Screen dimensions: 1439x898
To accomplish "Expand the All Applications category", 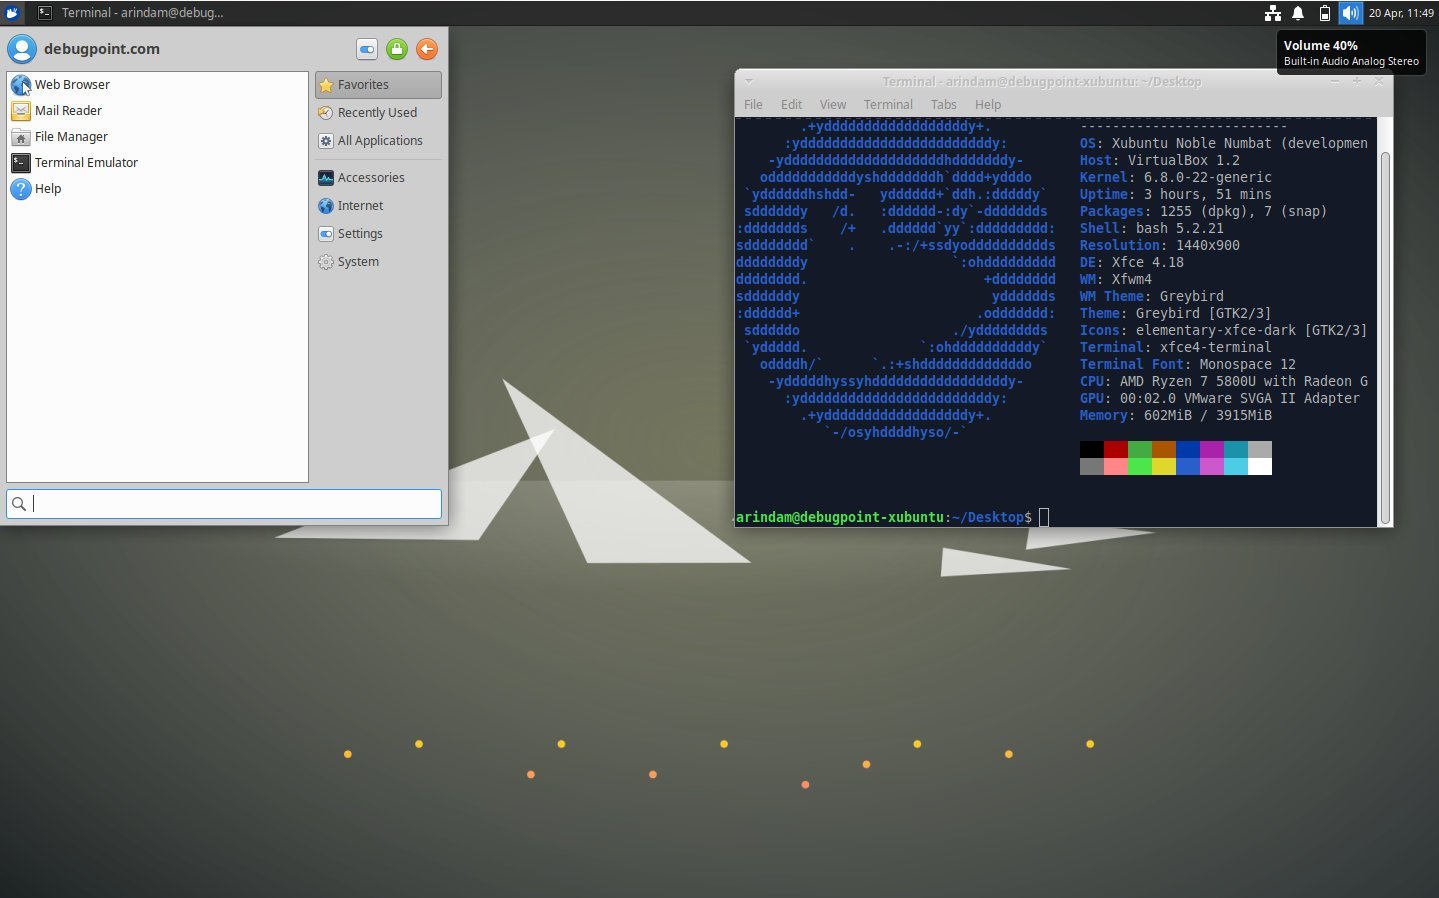I will point(378,141).
